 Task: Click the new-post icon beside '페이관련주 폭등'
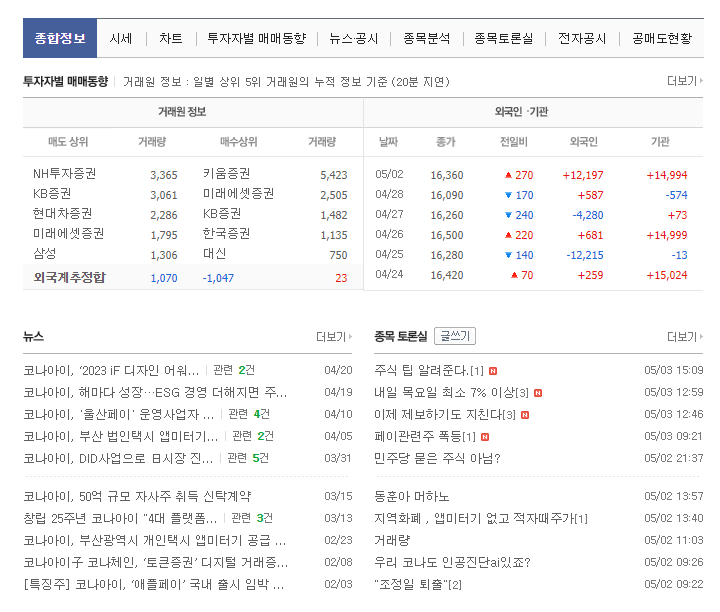485,437
